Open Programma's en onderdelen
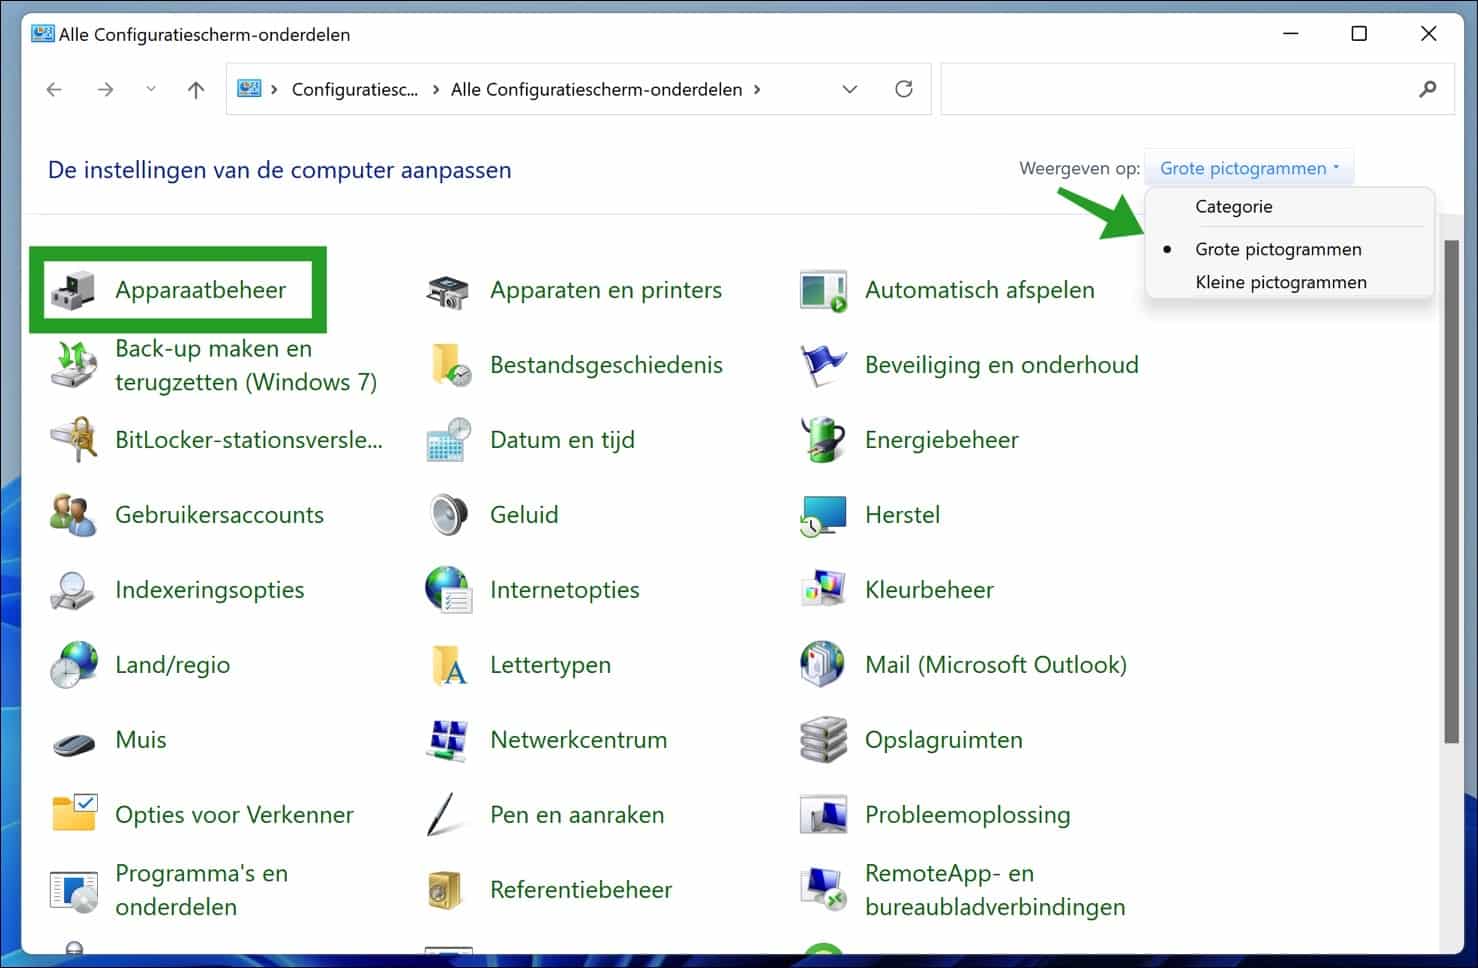Image resolution: width=1478 pixels, height=968 pixels. 201,890
